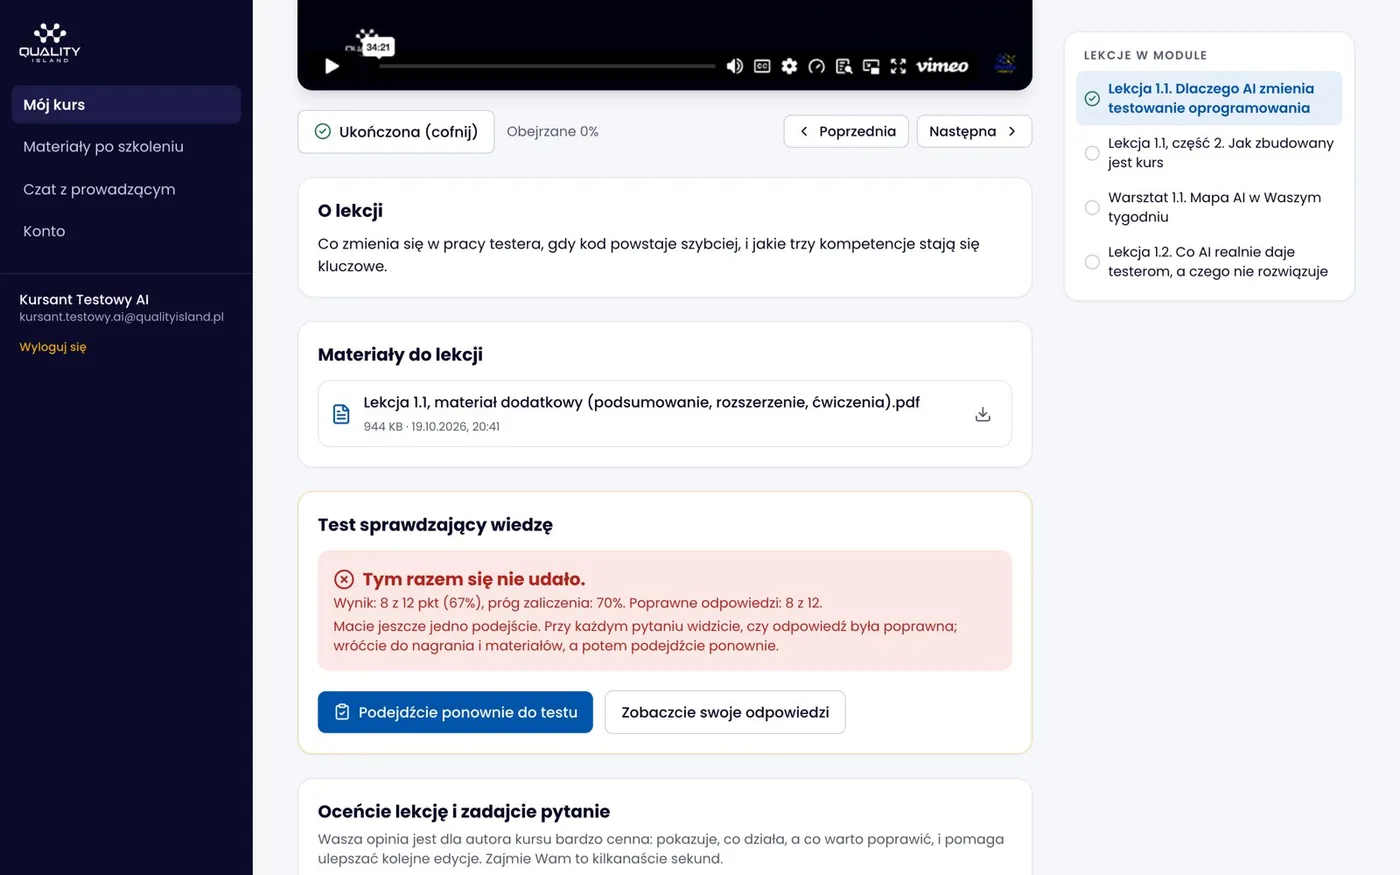Click status circle beside Warsztat 1.1

pyautogui.click(x=1092, y=207)
